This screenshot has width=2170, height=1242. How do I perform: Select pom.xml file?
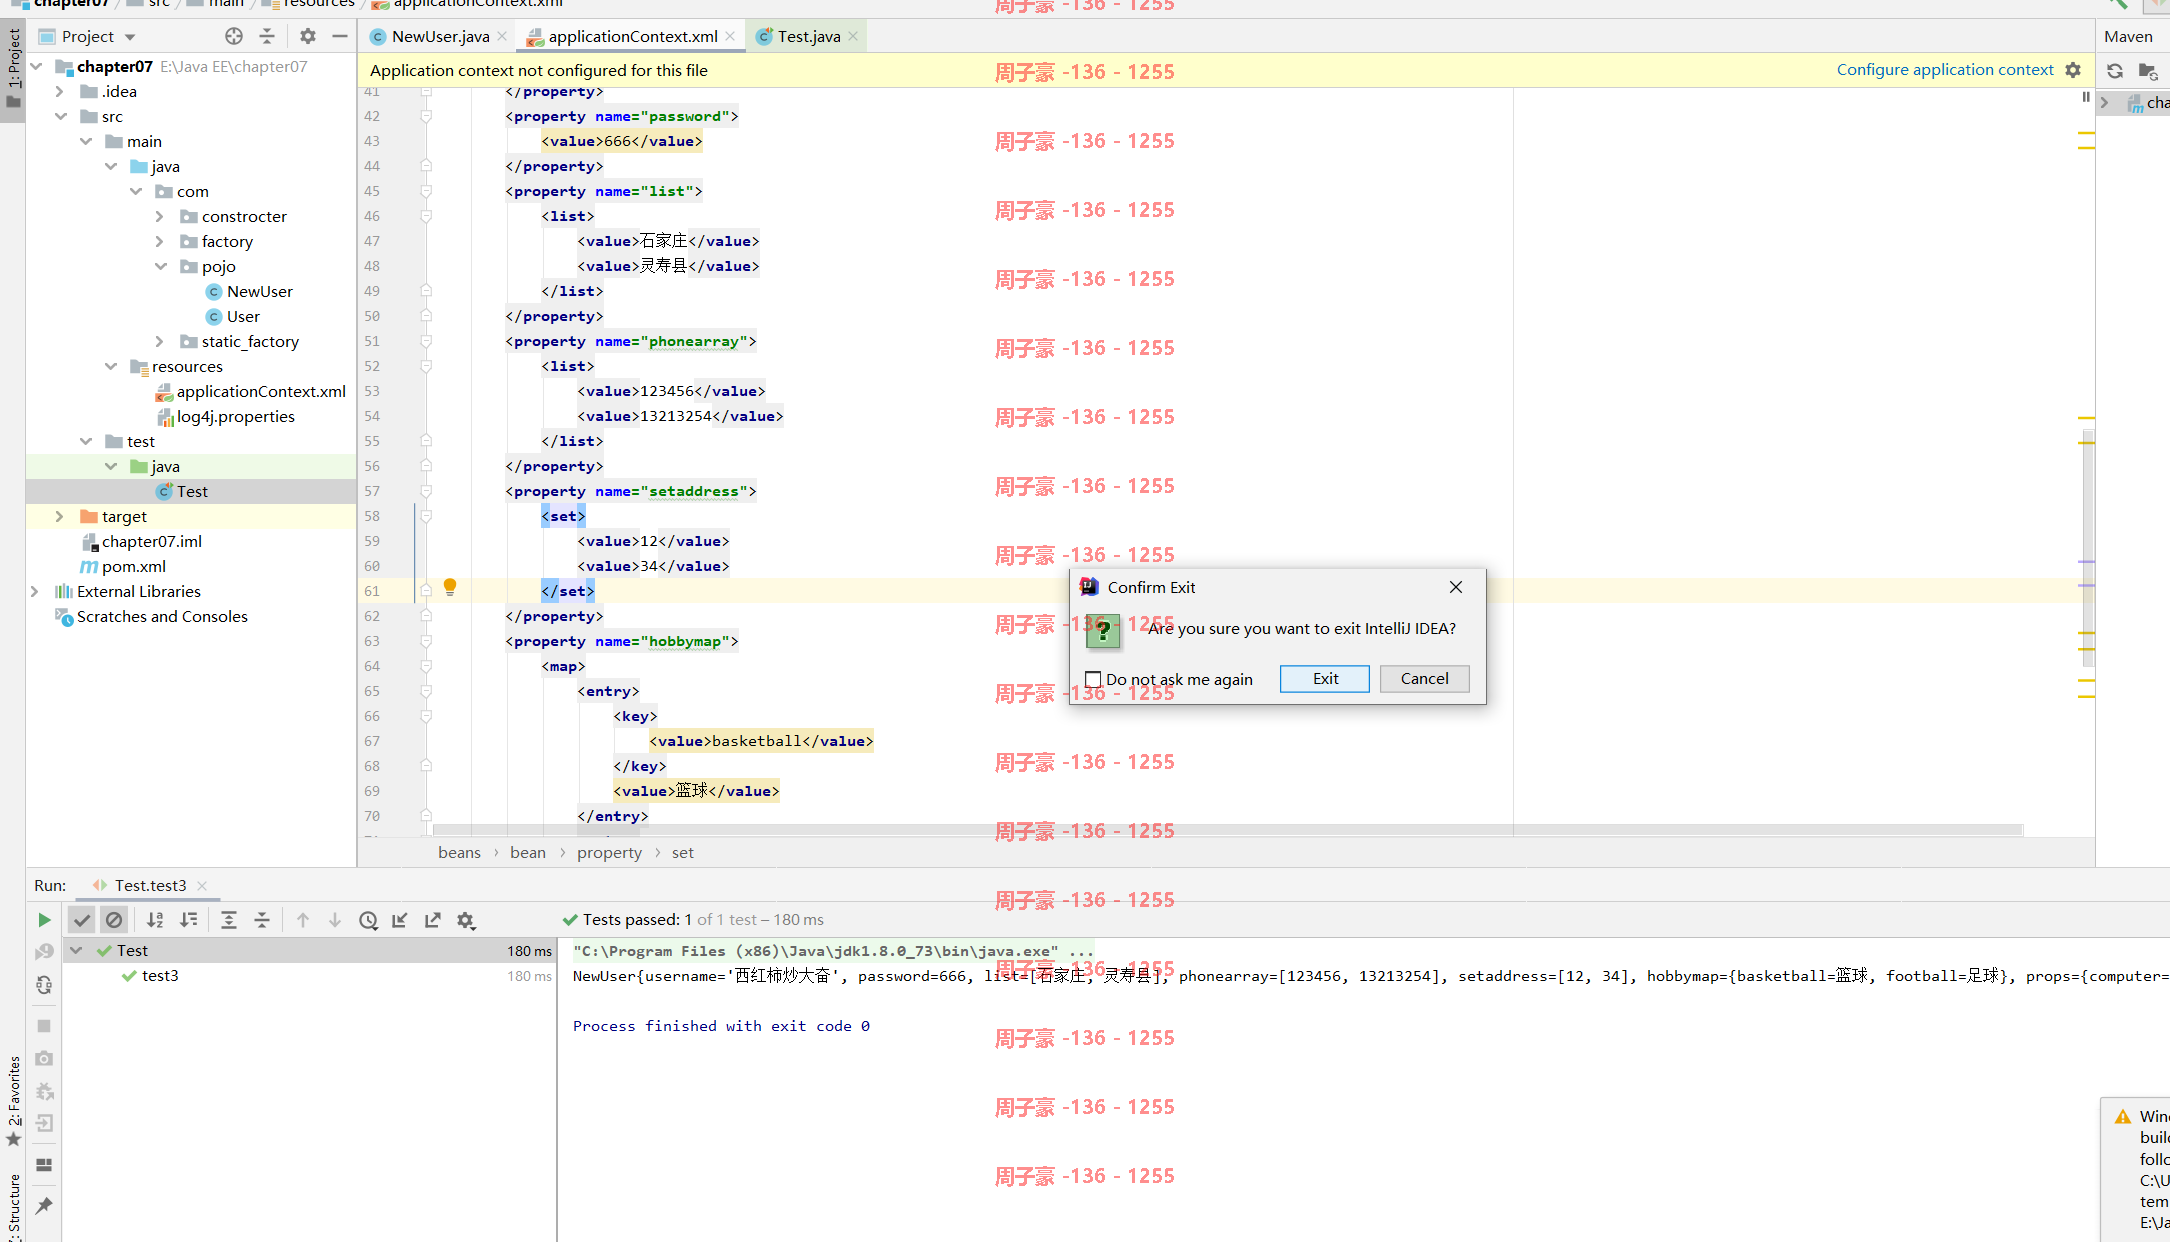tap(133, 566)
